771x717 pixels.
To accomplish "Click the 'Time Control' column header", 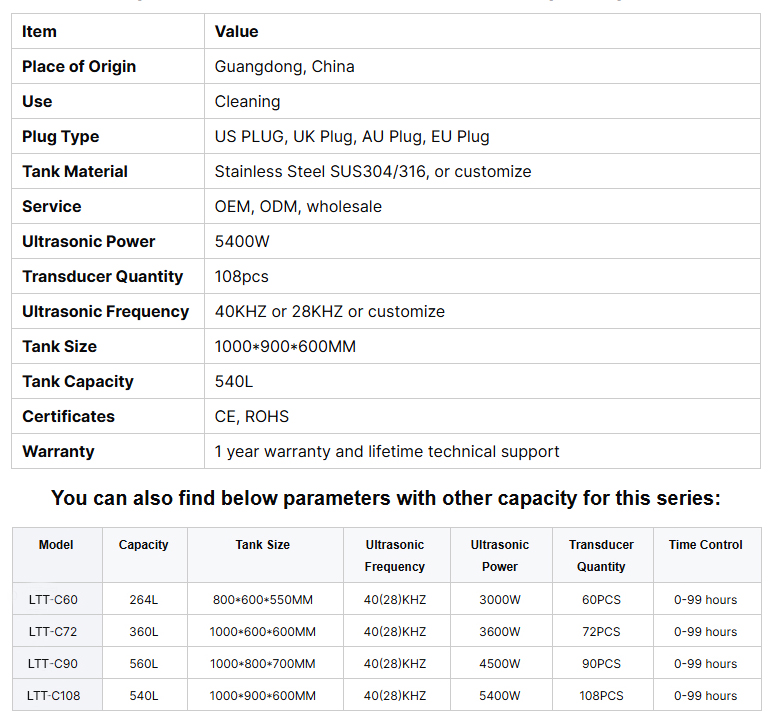I will pos(705,545).
